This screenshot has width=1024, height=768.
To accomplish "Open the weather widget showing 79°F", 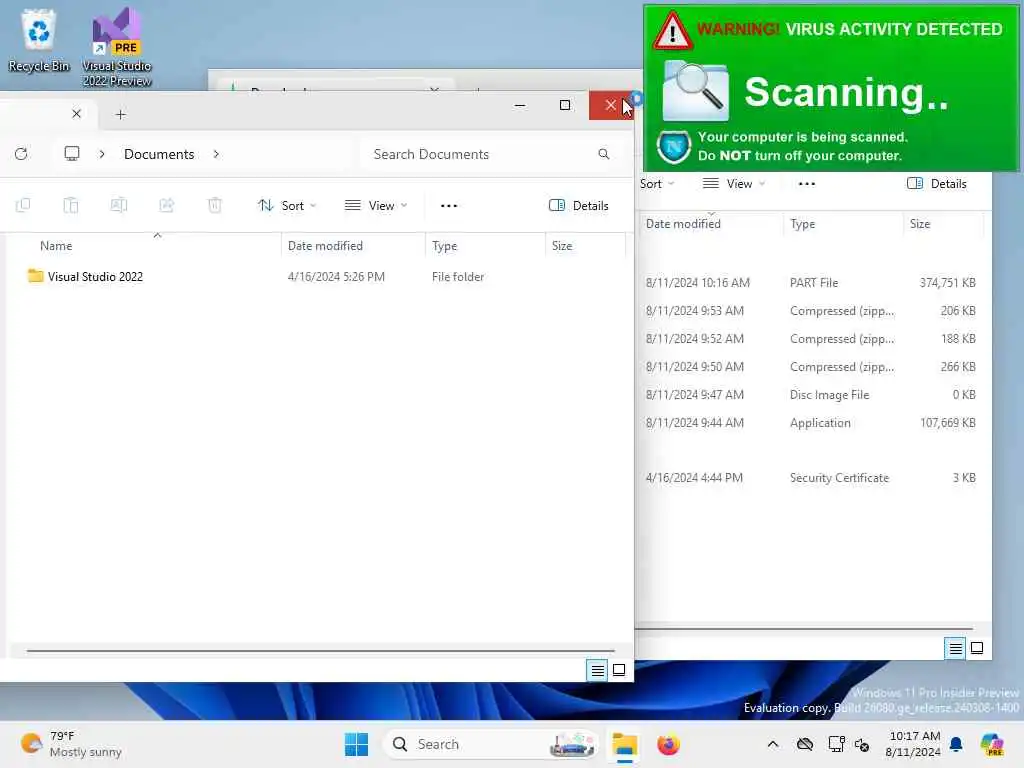I will pyautogui.click(x=71, y=744).
